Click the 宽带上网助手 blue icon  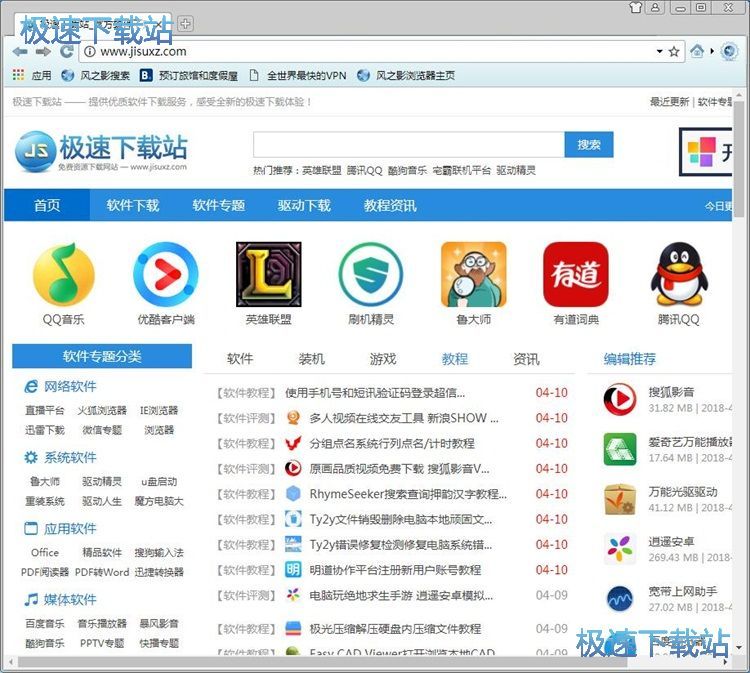620,599
